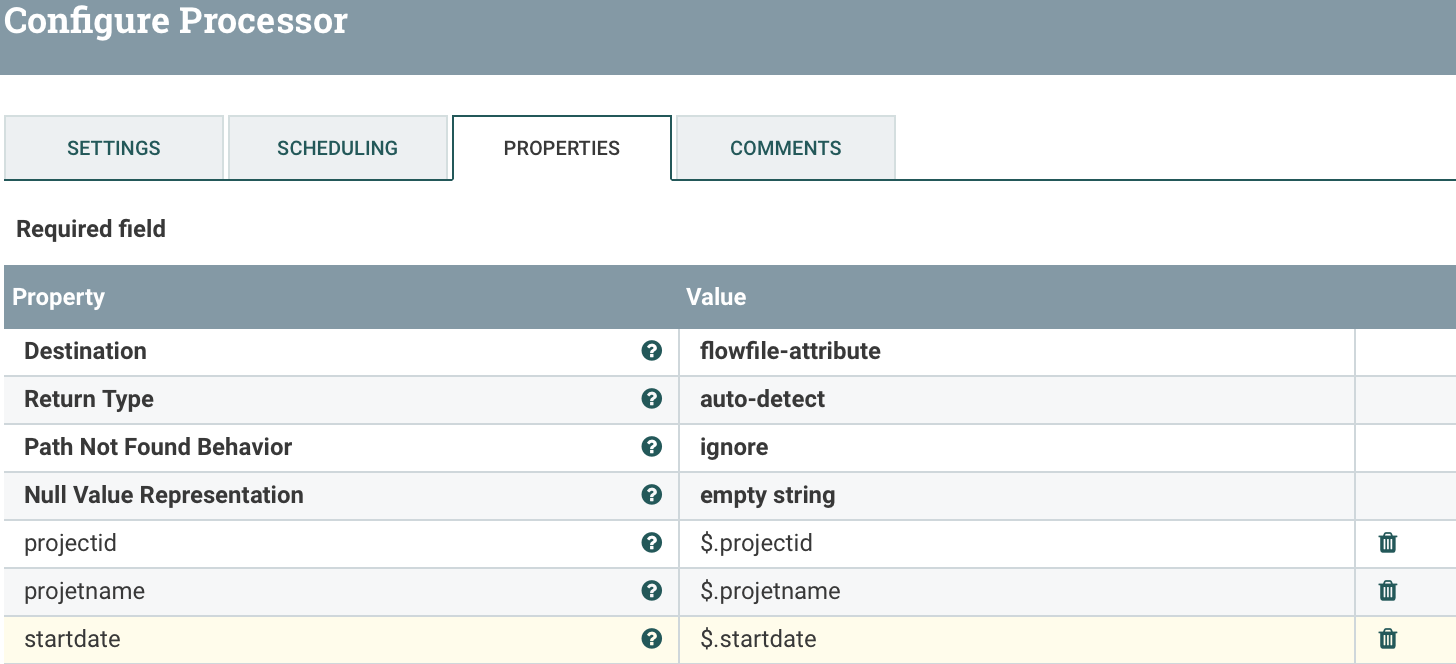The height and width of the screenshot is (664, 1456).
Task: Open help for the projetname property
Action: click(652, 591)
